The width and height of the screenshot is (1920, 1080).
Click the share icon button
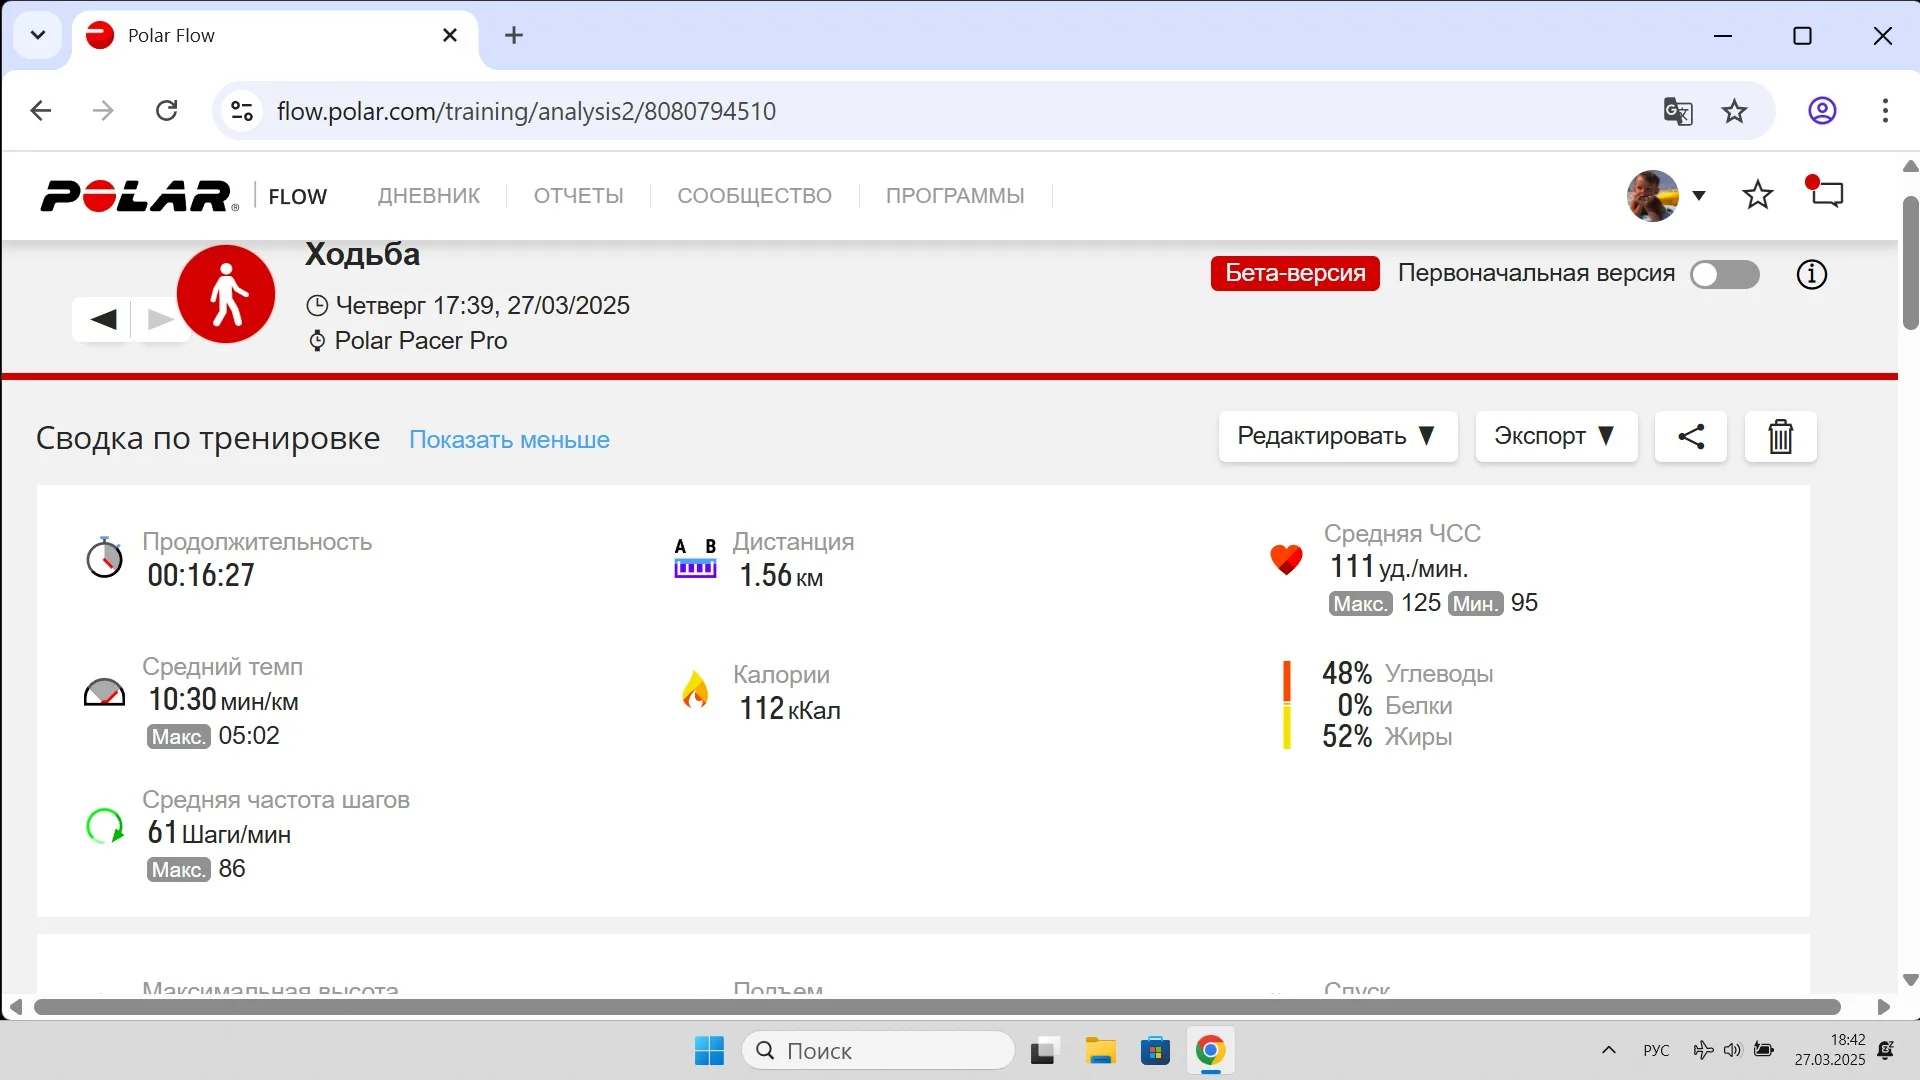tap(1690, 436)
